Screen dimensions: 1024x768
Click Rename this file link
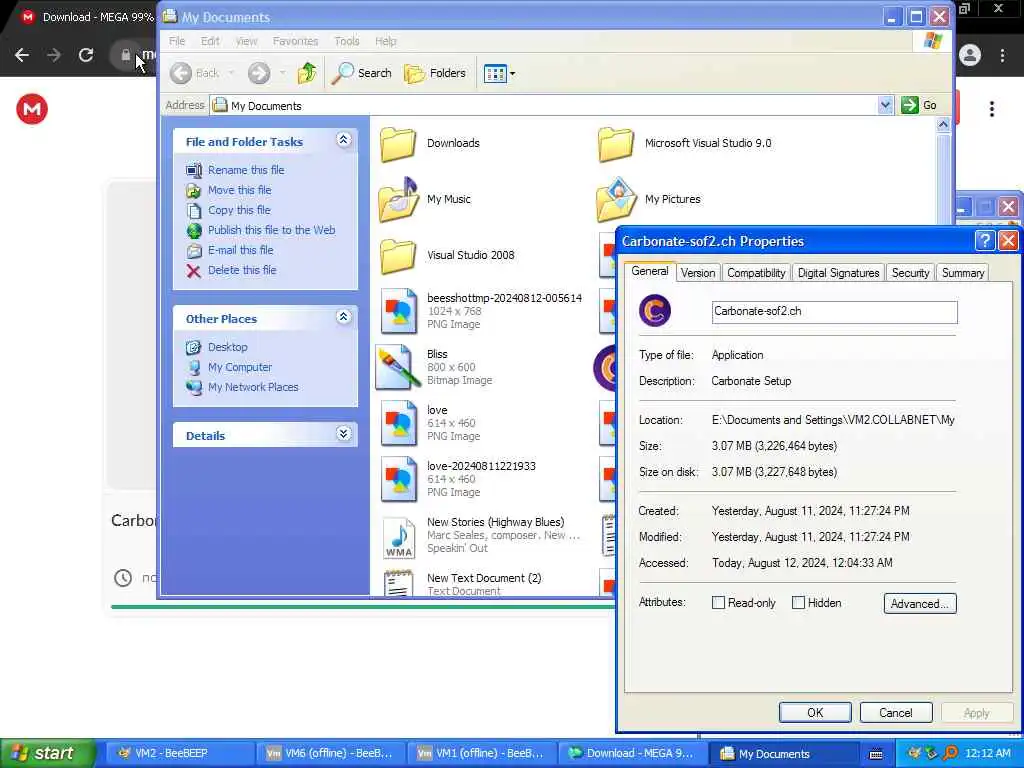point(246,170)
